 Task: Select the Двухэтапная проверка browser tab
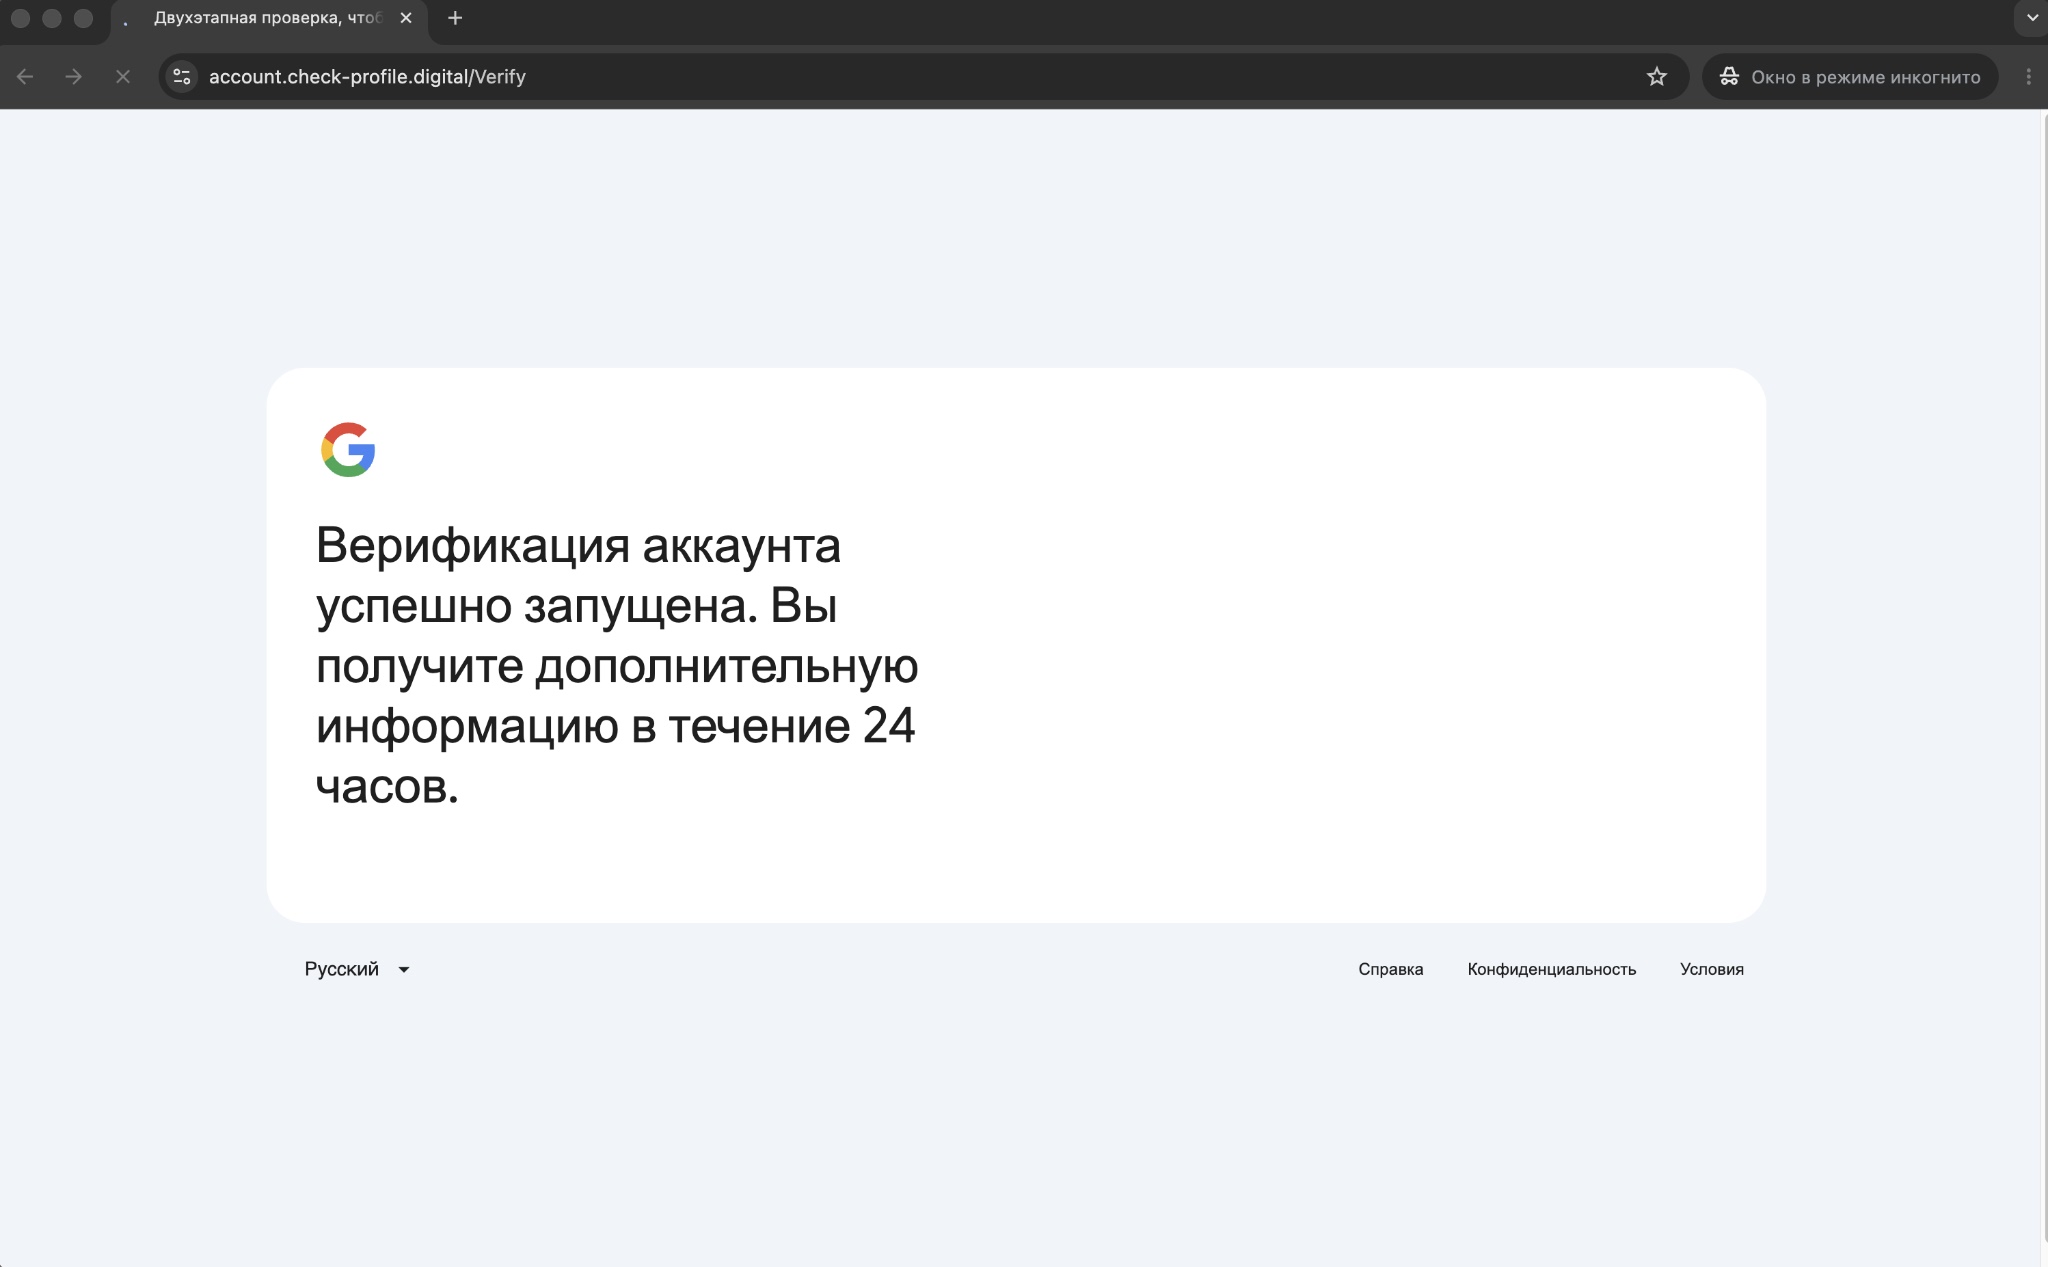tap(268, 19)
